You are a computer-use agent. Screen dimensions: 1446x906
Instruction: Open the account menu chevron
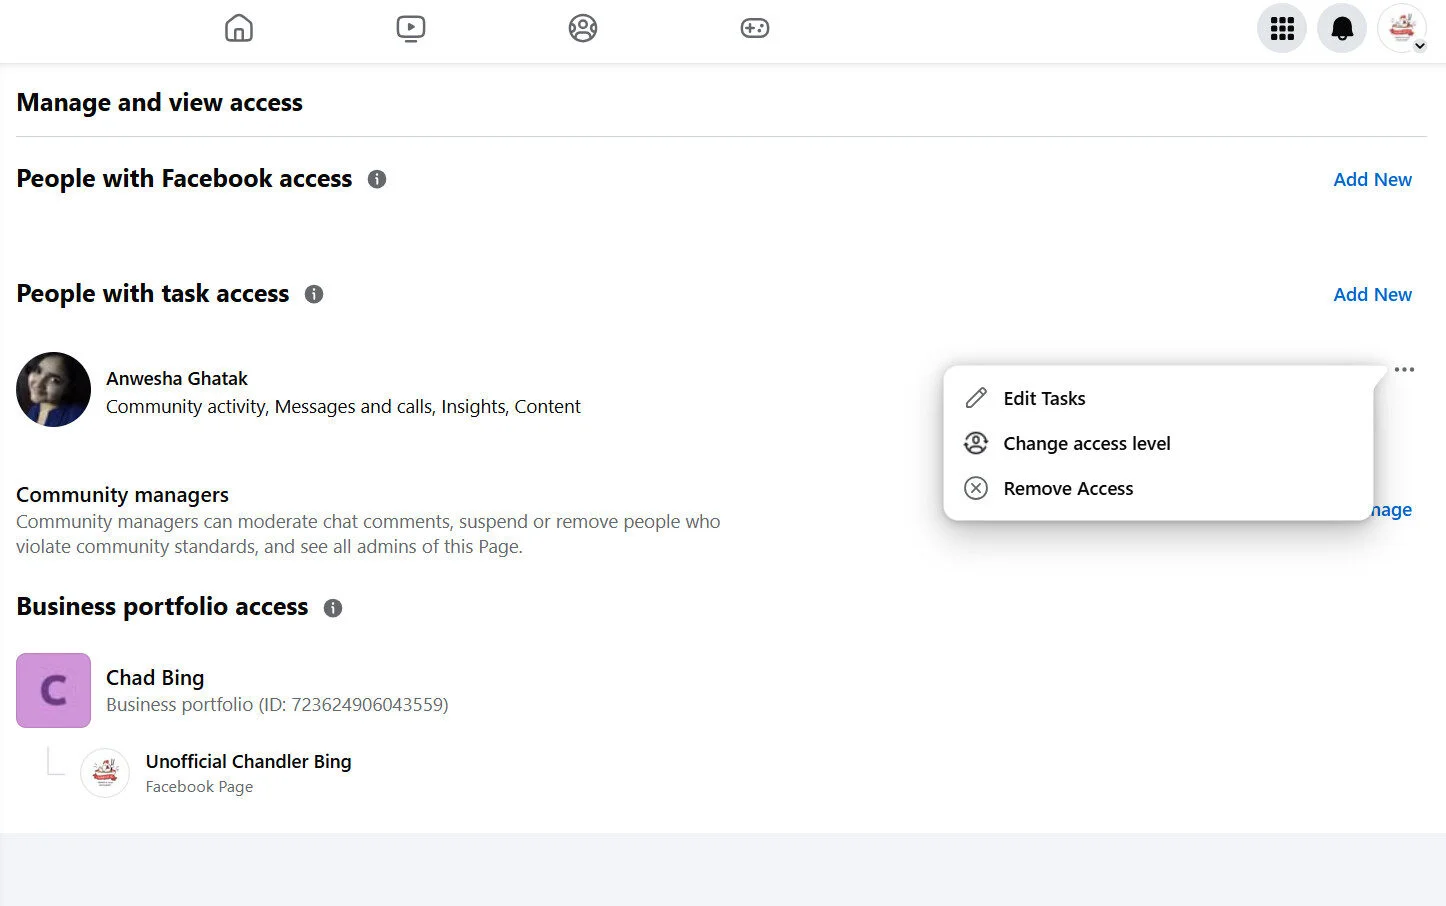(x=1419, y=44)
